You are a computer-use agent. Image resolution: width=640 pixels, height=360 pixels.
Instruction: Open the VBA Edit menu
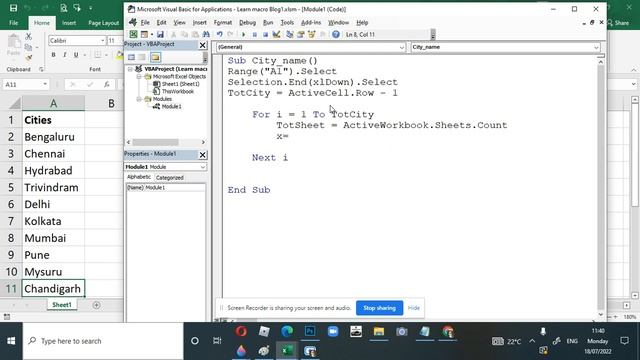tap(162, 22)
